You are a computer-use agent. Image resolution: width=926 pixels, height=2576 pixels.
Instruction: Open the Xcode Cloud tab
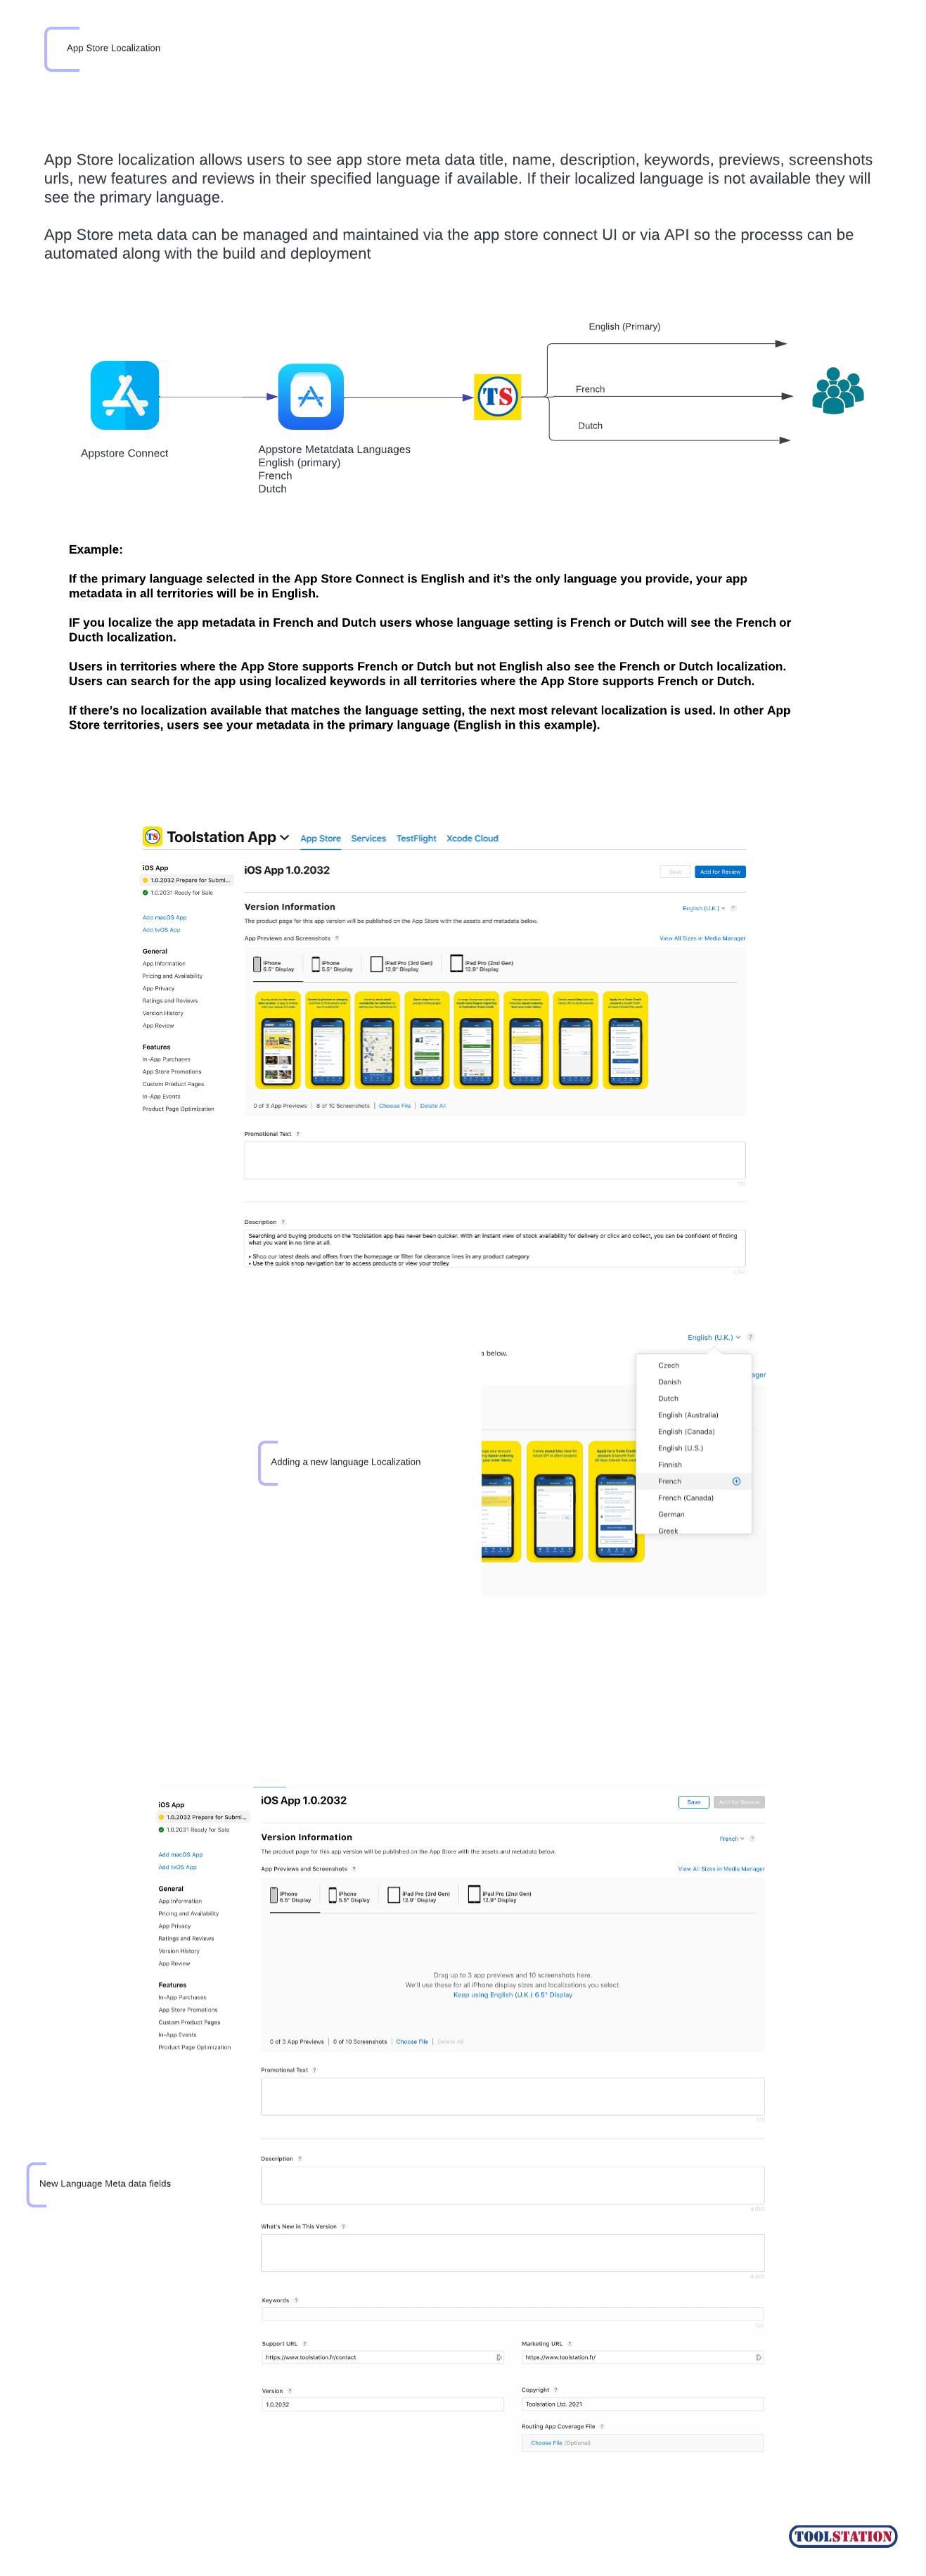(x=472, y=838)
